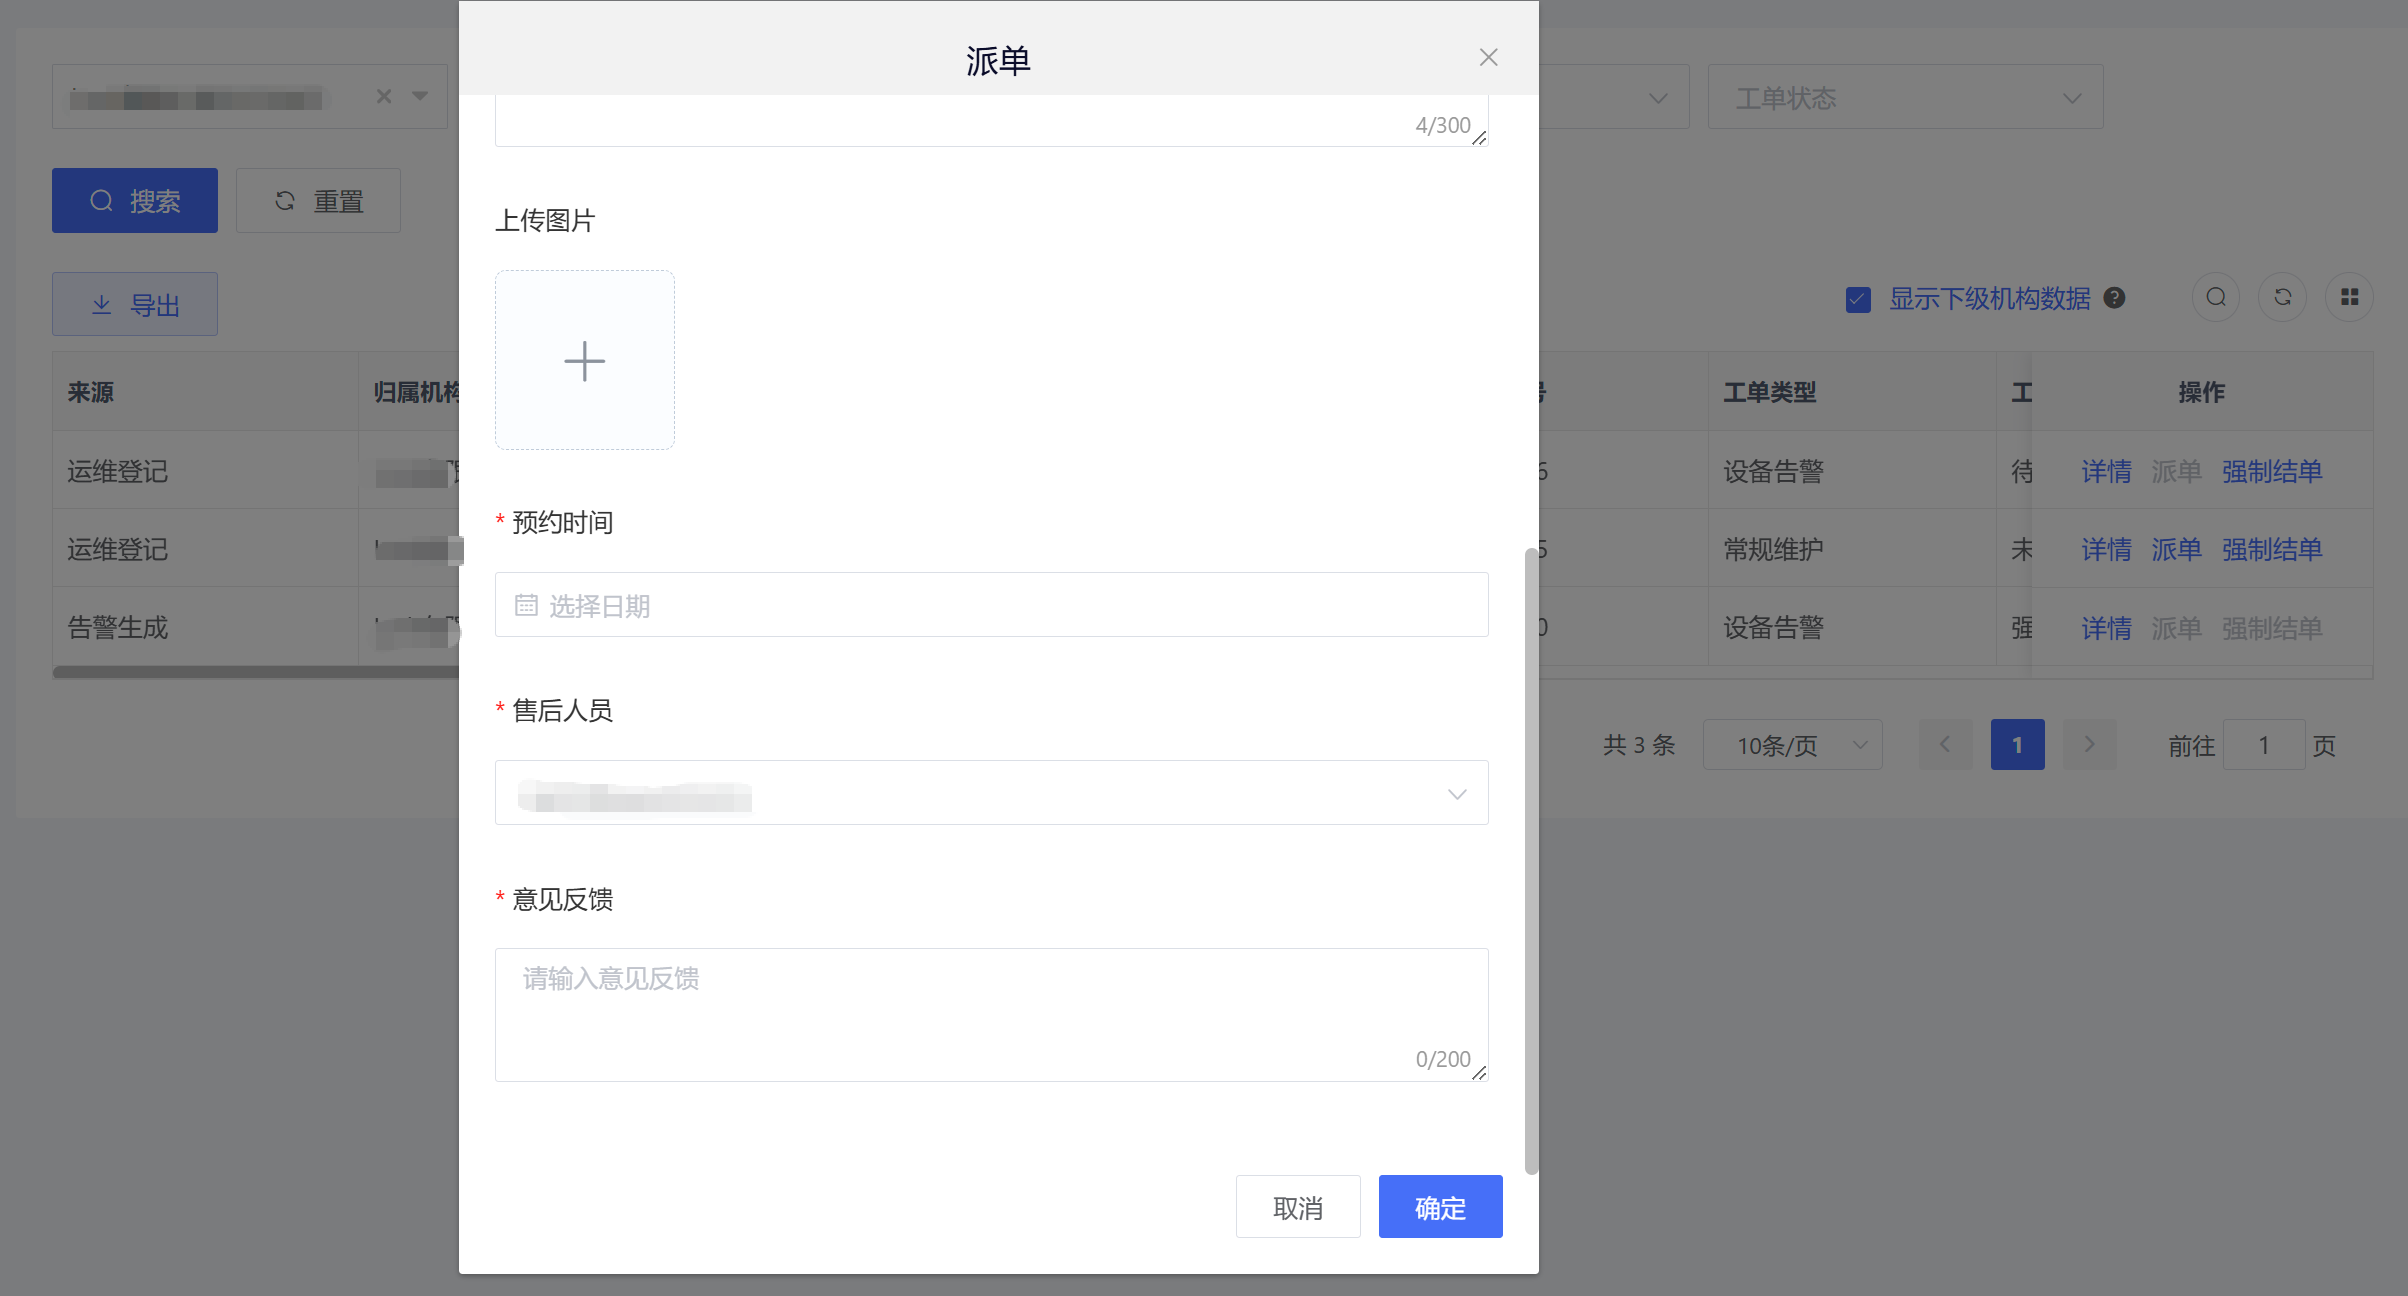Click the help question mark icon
The width and height of the screenshot is (2408, 1296).
2114,298
